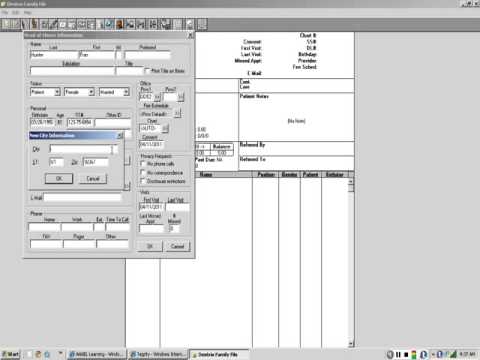This screenshot has height=360, width=480.
Task: Click the Last Visit date field
Action: point(178,207)
